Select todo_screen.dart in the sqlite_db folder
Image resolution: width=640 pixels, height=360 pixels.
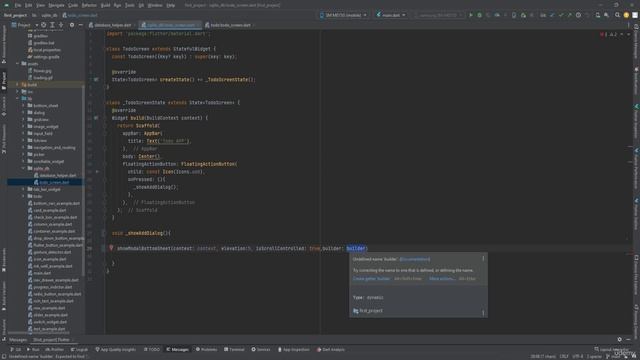tap(52, 182)
